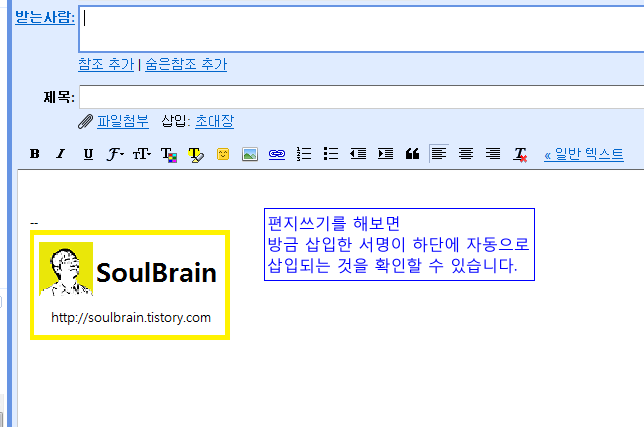The height and width of the screenshot is (427, 644).
Task: Click 참조 추가 to add Cc
Action: [106, 64]
